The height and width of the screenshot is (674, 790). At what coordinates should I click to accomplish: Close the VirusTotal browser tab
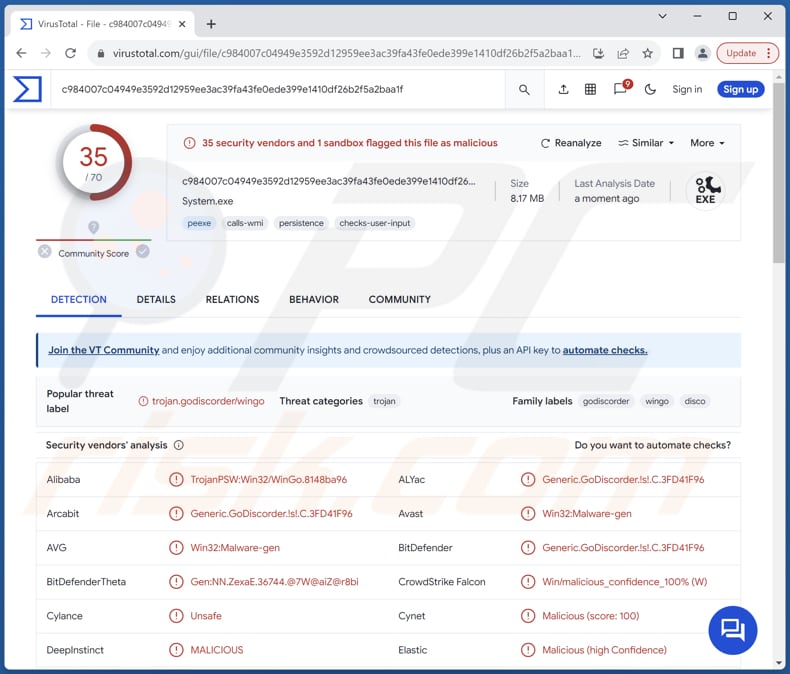pos(182,24)
